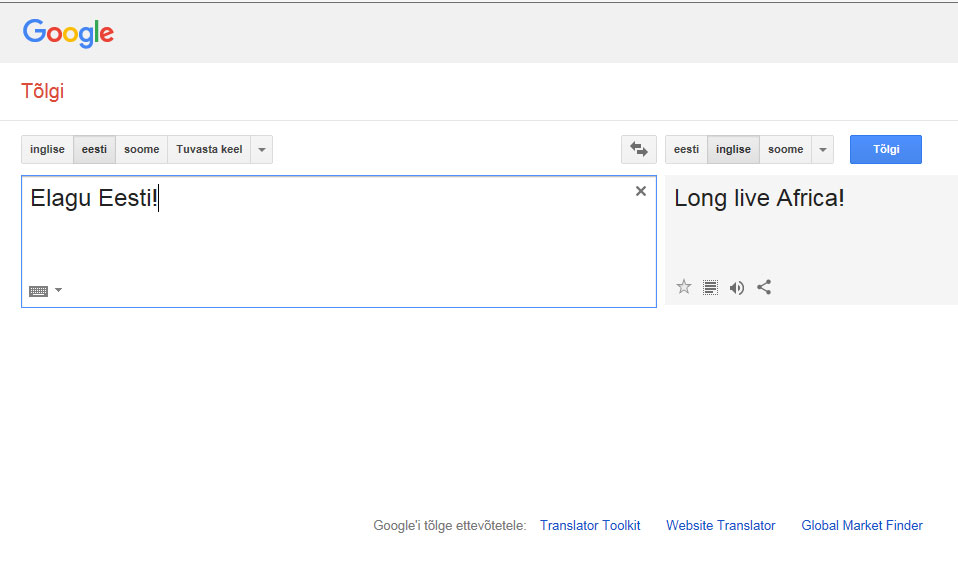This screenshot has width=958, height=574.
Task: Expand keyboard input method options arrow
Action: 59,290
